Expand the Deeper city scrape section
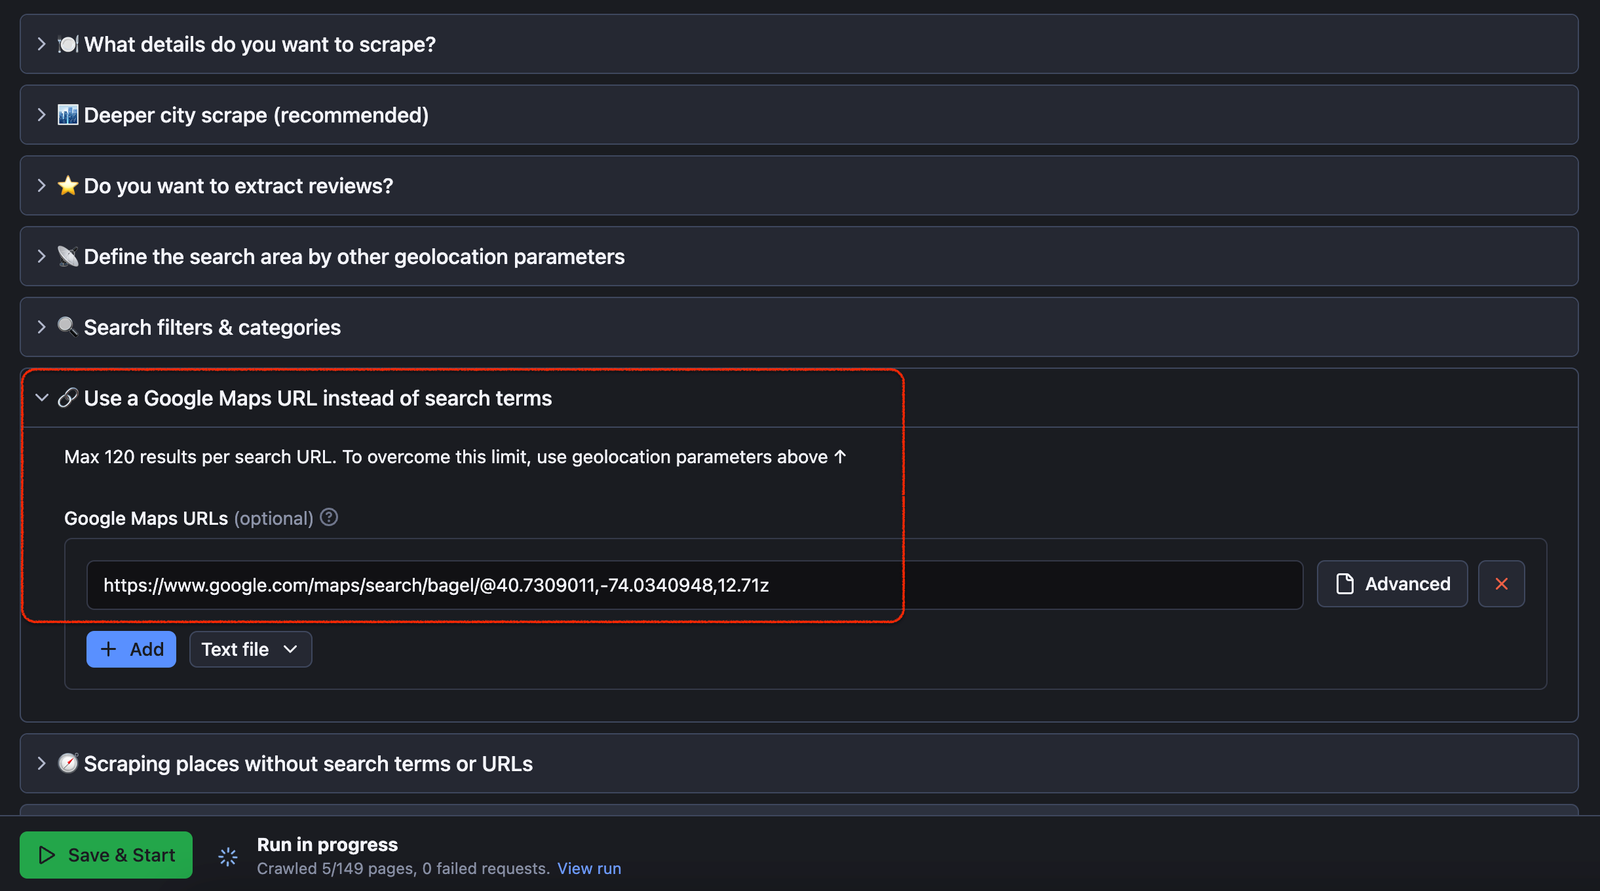 click(x=41, y=115)
